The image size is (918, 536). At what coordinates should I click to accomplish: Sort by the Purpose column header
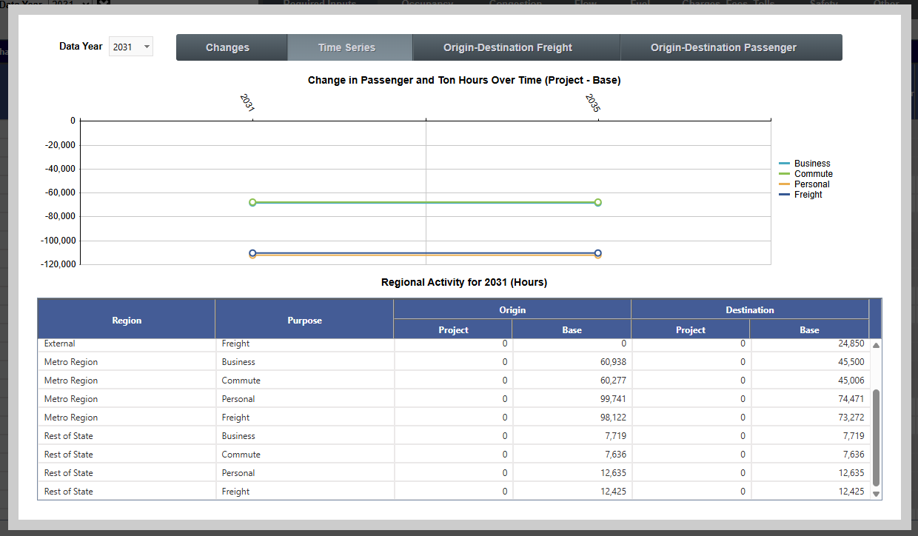(304, 320)
